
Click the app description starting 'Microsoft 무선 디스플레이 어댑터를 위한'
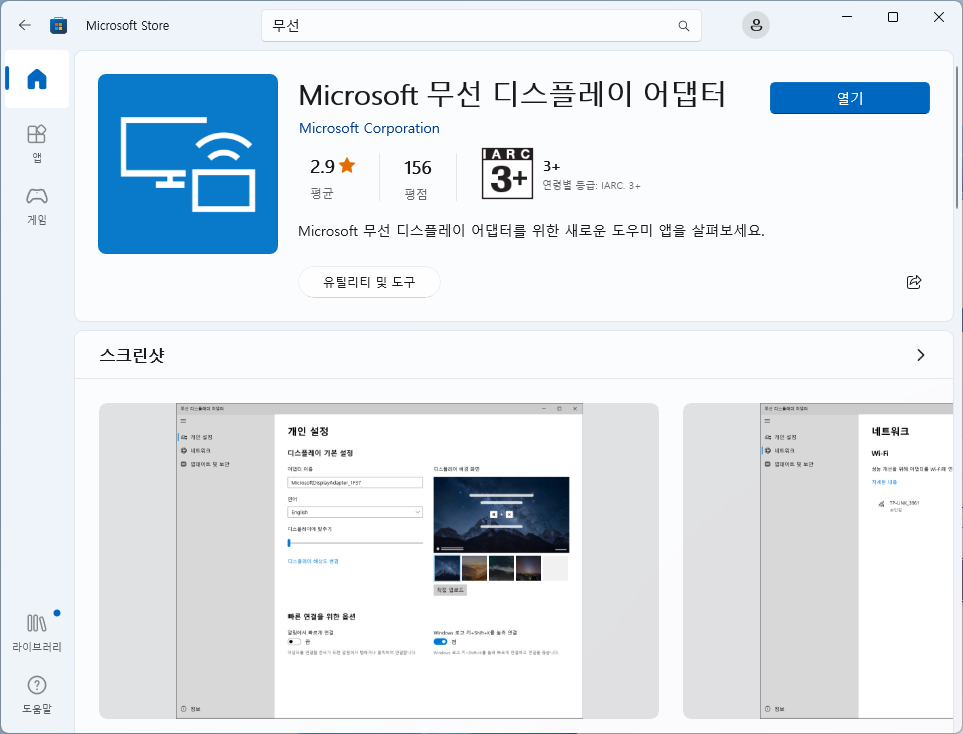531,231
